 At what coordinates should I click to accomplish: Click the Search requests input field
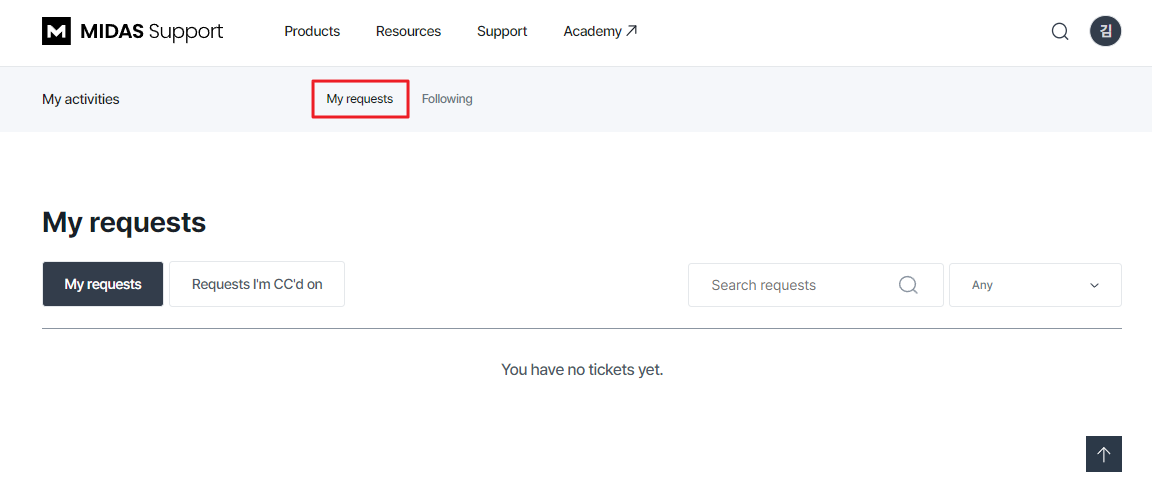pyautogui.click(x=816, y=285)
